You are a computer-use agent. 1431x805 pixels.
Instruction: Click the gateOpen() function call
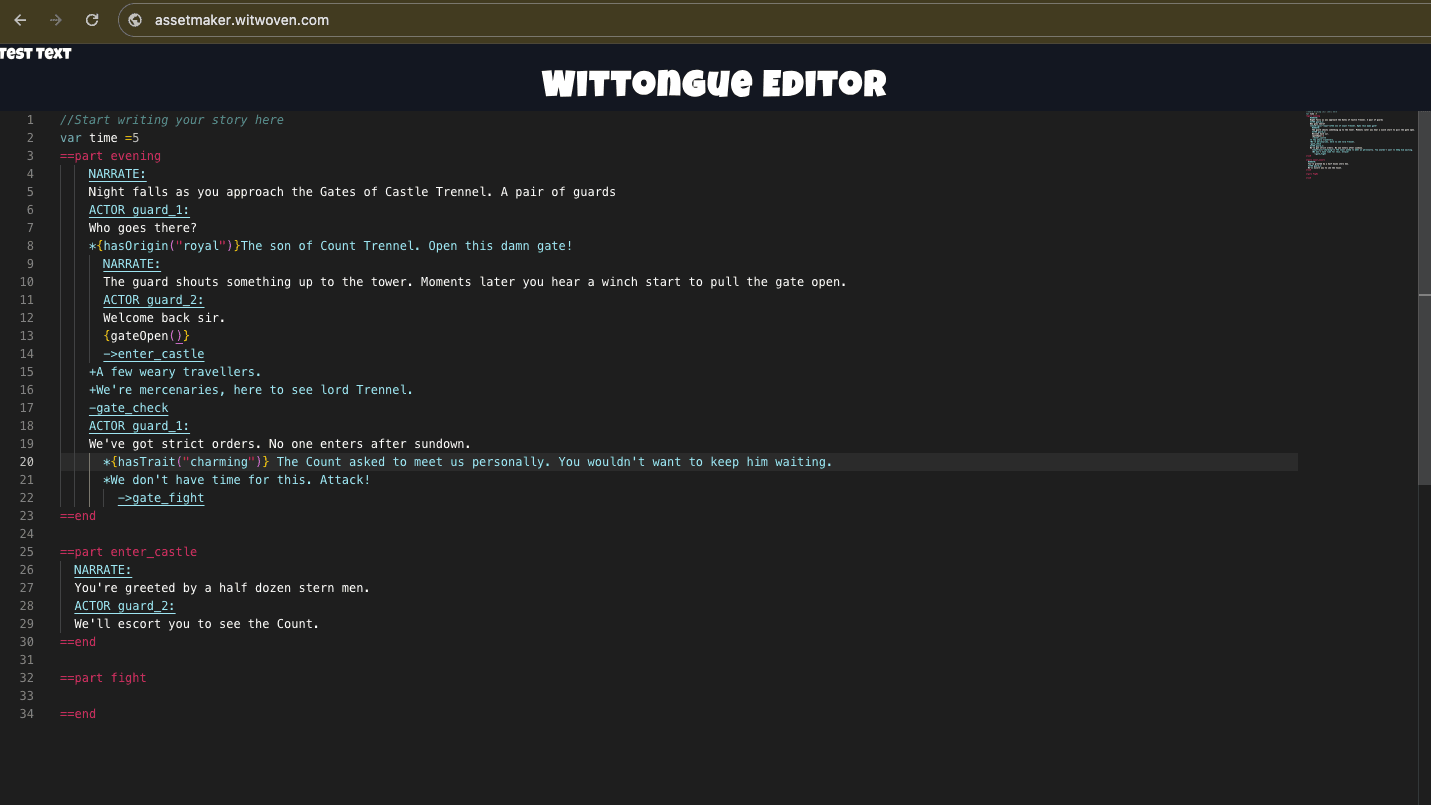point(145,335)
